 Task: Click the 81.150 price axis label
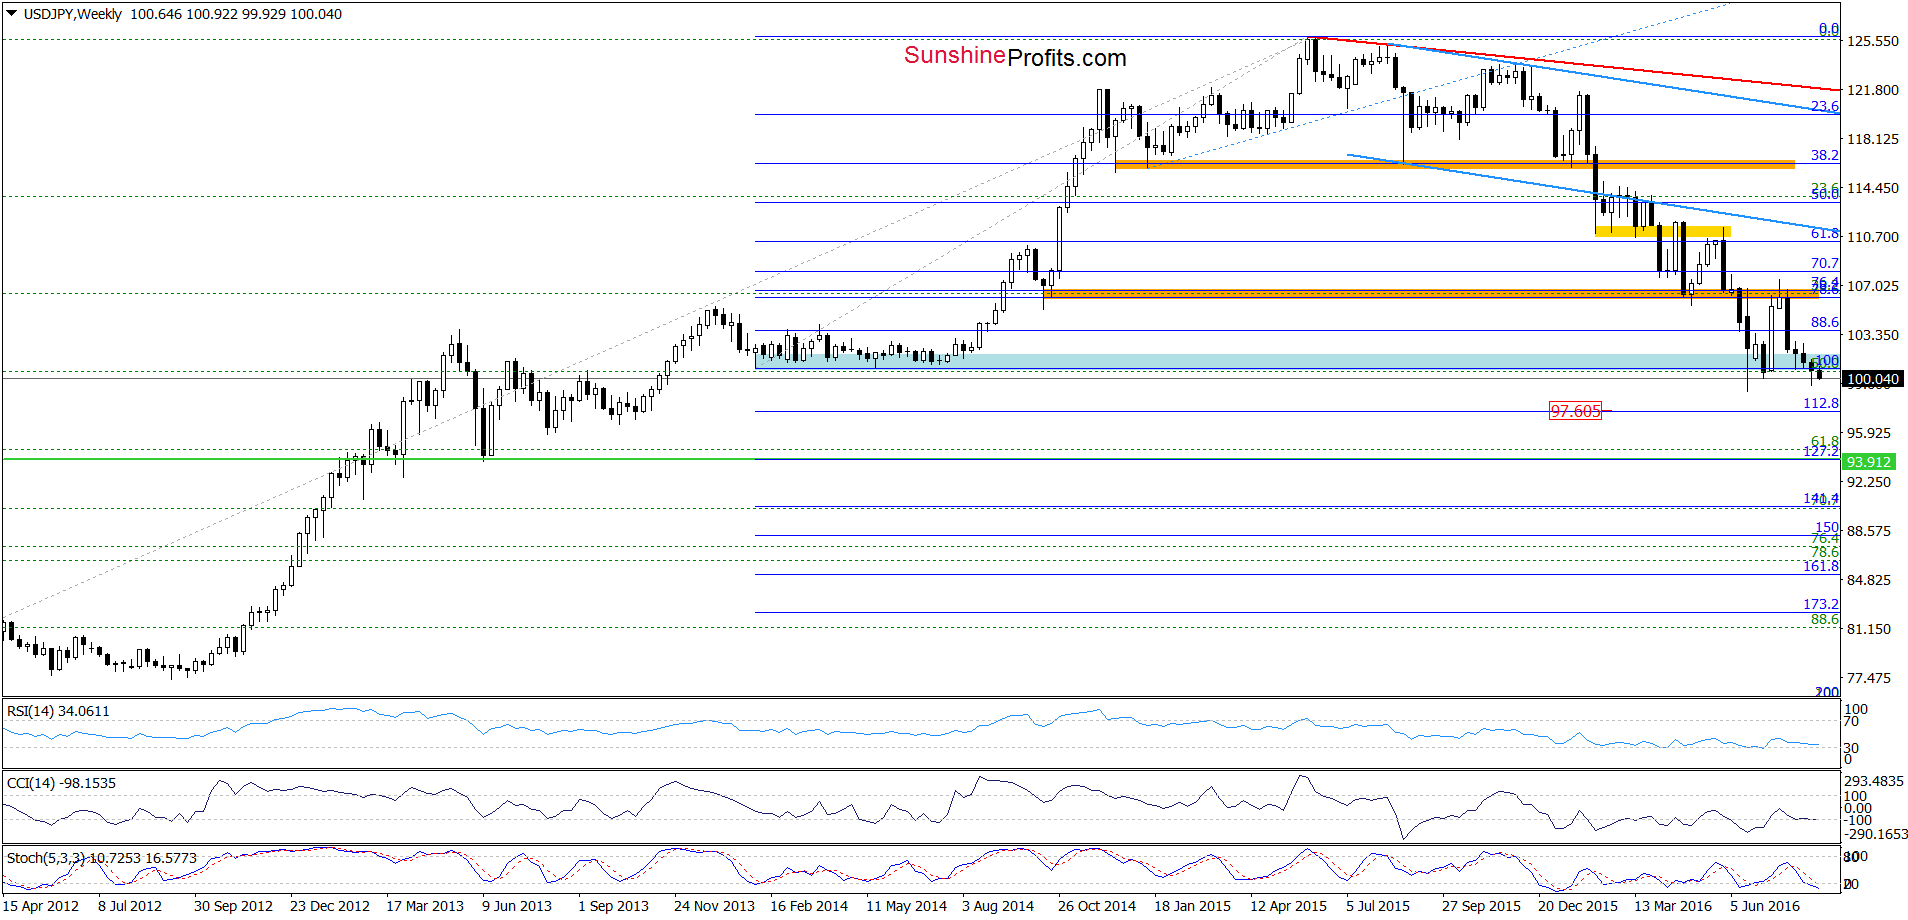coord(1868,629)
